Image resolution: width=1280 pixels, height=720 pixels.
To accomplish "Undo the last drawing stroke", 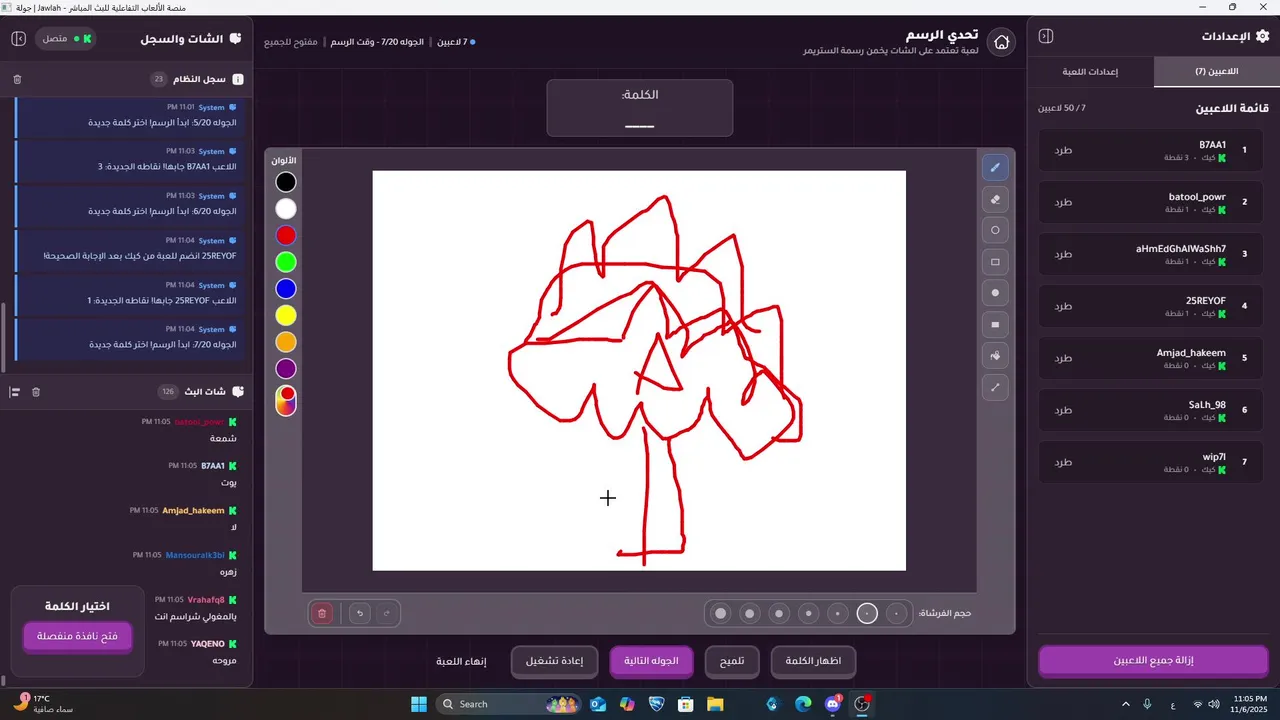I will (x=360, y=613).
